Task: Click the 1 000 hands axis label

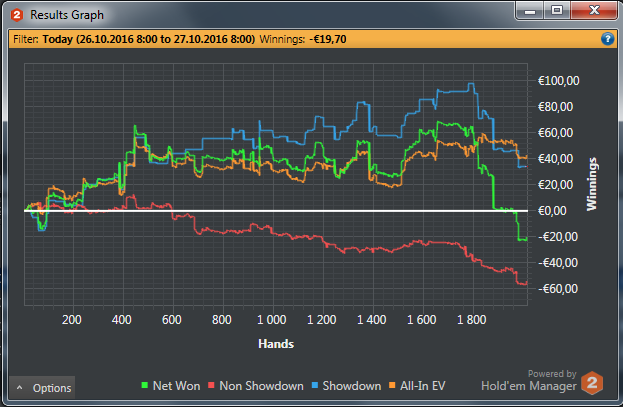Action: (x=272, y=320)
